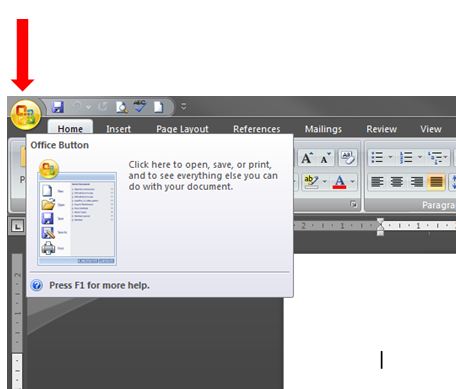Screen dimensions: 456x389
Task: Open the Font Color dropdown arrow
Action: [352, 182]
